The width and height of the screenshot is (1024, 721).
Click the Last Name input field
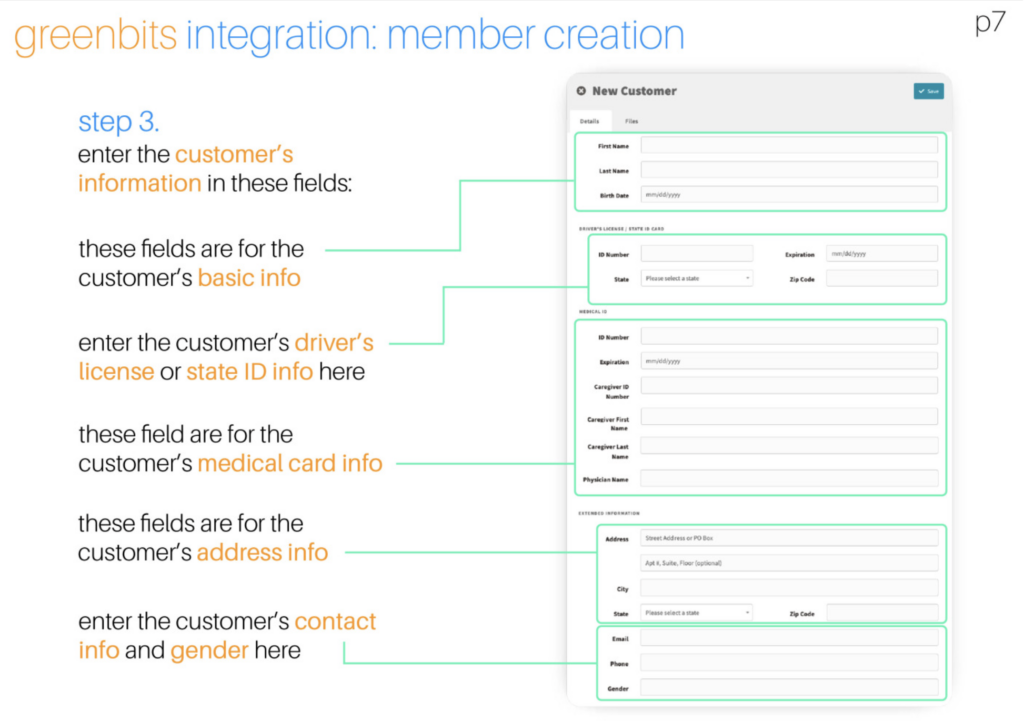pyautogui.click(x=789, y=170)
